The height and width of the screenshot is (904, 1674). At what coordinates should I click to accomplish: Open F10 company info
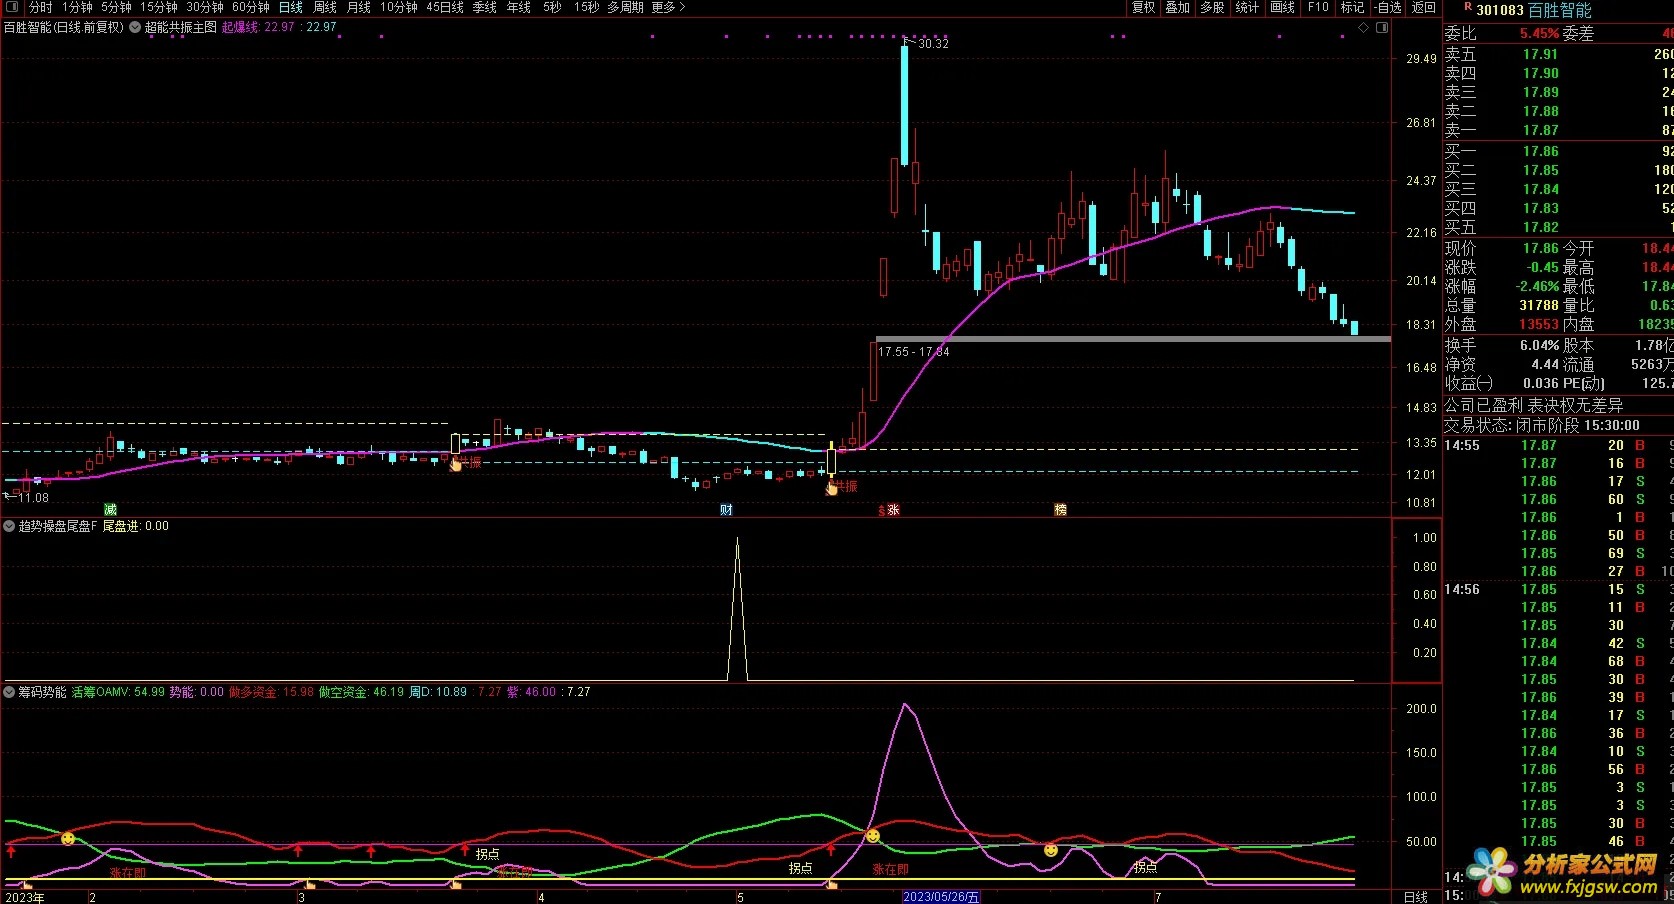click(1318, 7)
